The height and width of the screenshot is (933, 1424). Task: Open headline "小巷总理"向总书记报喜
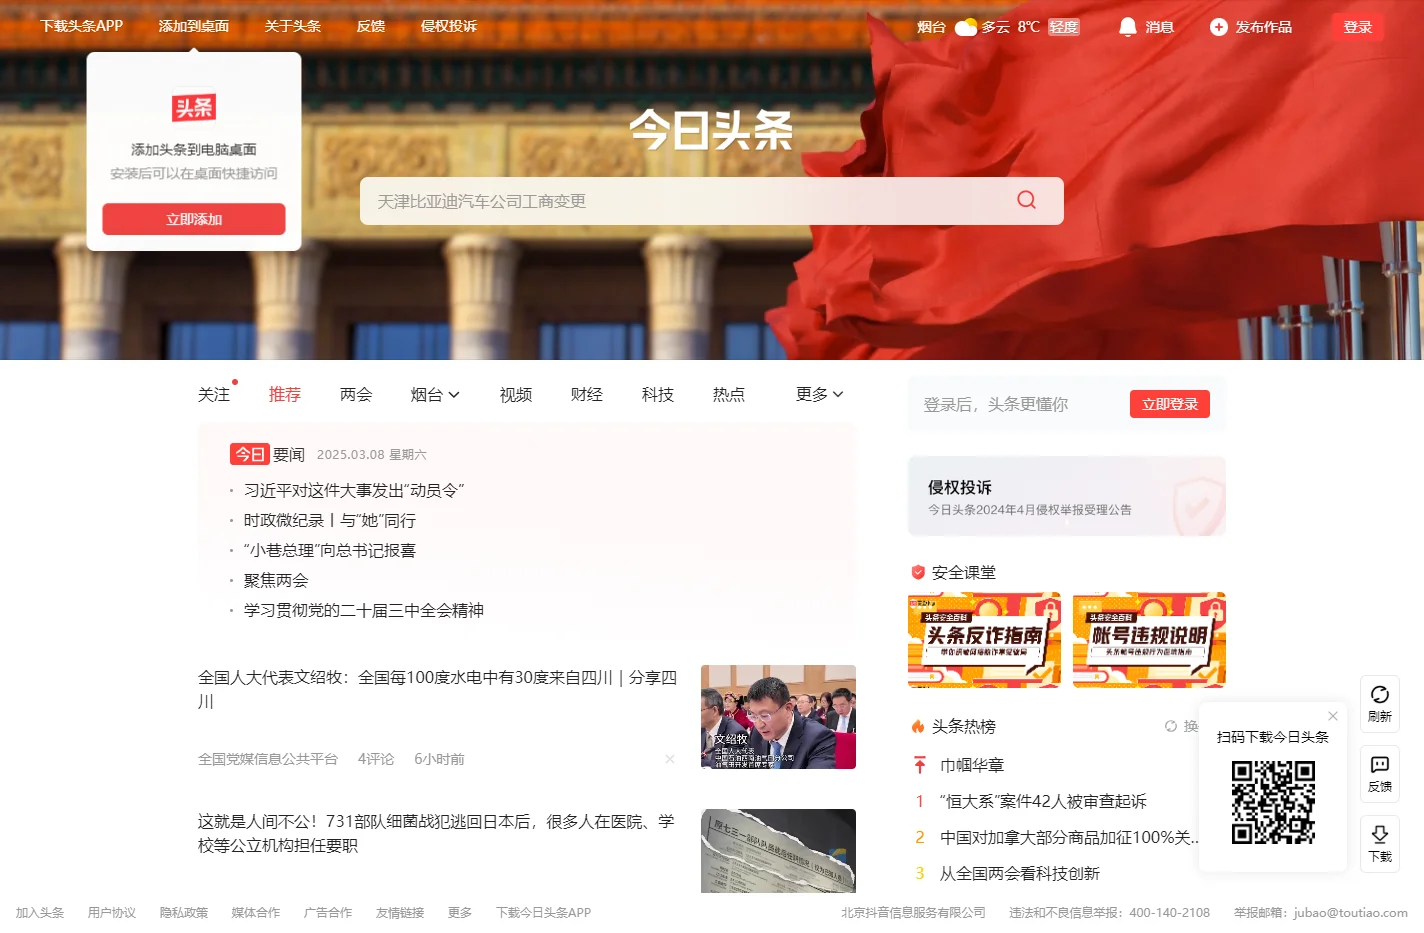coord(330,550)
